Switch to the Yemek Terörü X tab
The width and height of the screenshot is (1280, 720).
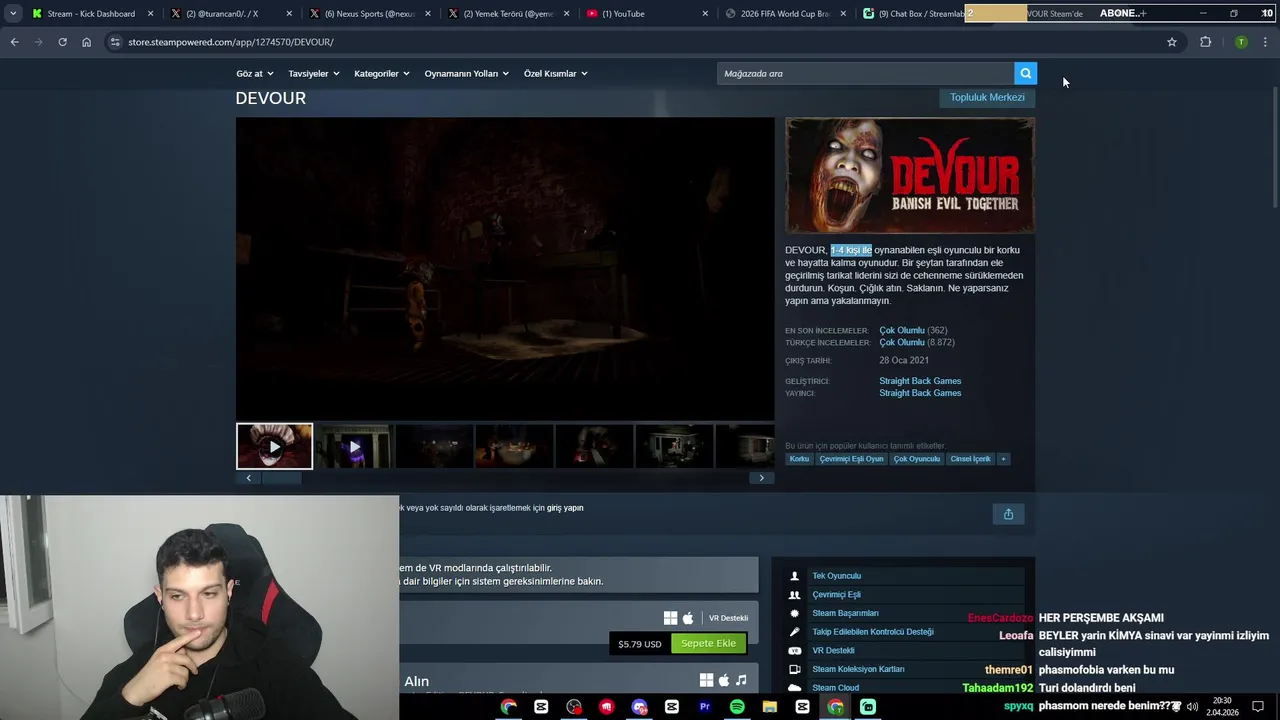(507, 14)
